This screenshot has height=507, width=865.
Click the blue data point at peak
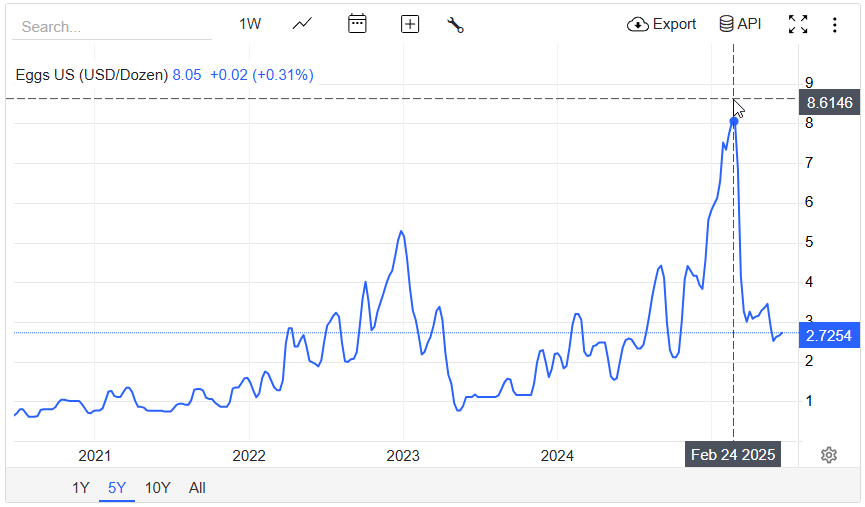(x=734, y=121)
